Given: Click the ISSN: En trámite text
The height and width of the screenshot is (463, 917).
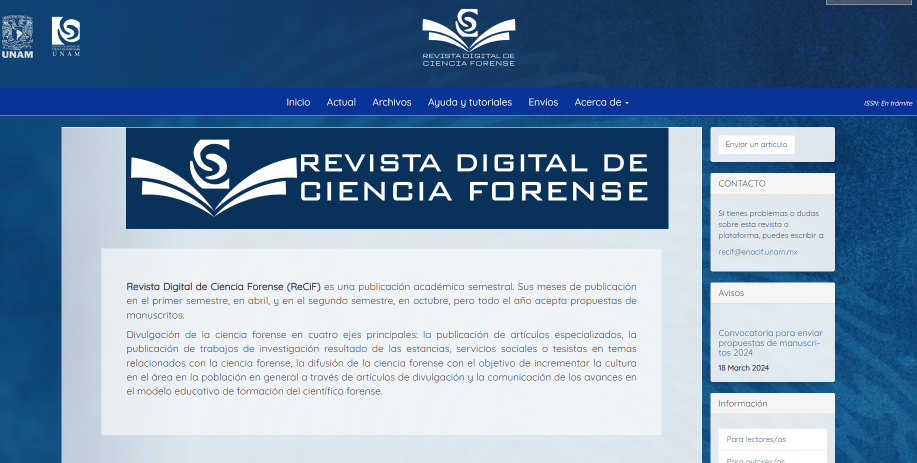Looking at the screenshot, I should coord(888,103).
